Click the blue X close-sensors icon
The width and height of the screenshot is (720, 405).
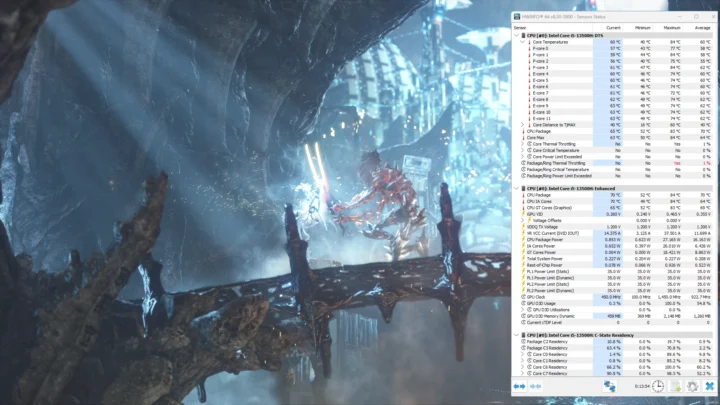tap(709, 386)
